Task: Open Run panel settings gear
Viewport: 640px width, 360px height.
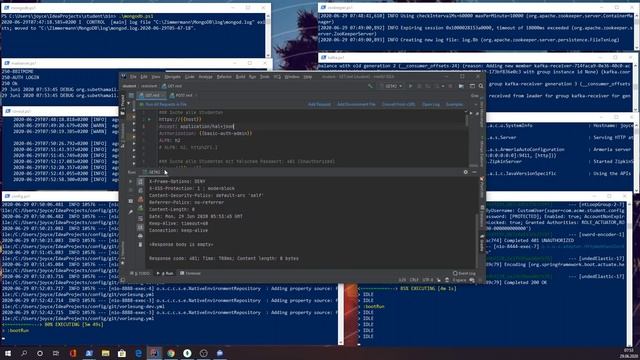Action: 466,172
